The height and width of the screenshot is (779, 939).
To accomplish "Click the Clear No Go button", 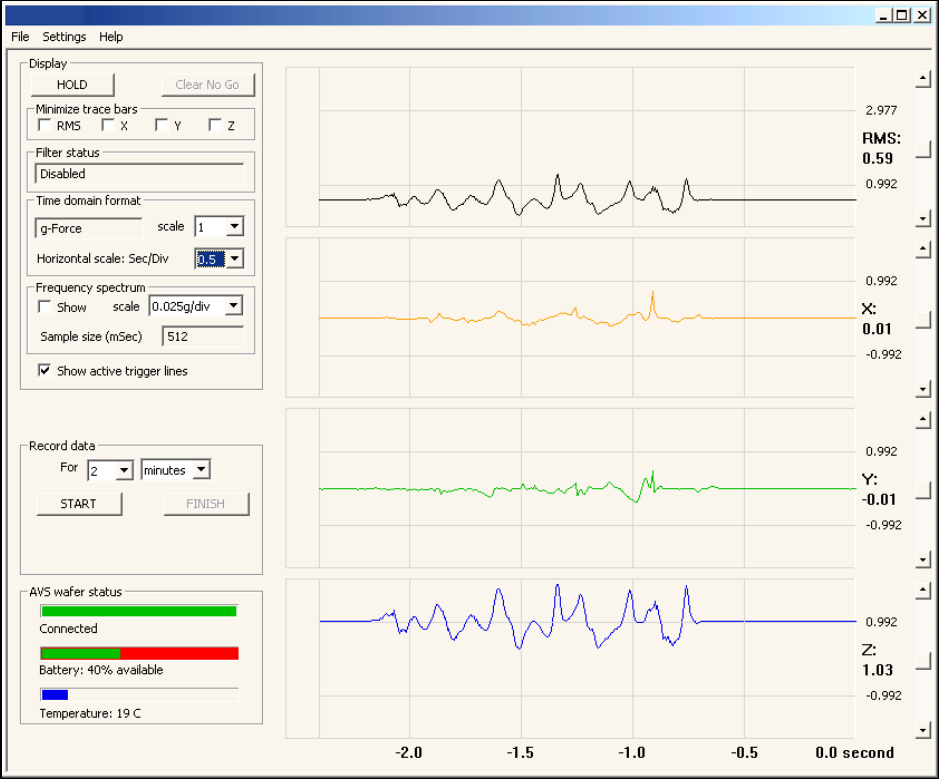I will pyautogui.click(x=207, y=84).
